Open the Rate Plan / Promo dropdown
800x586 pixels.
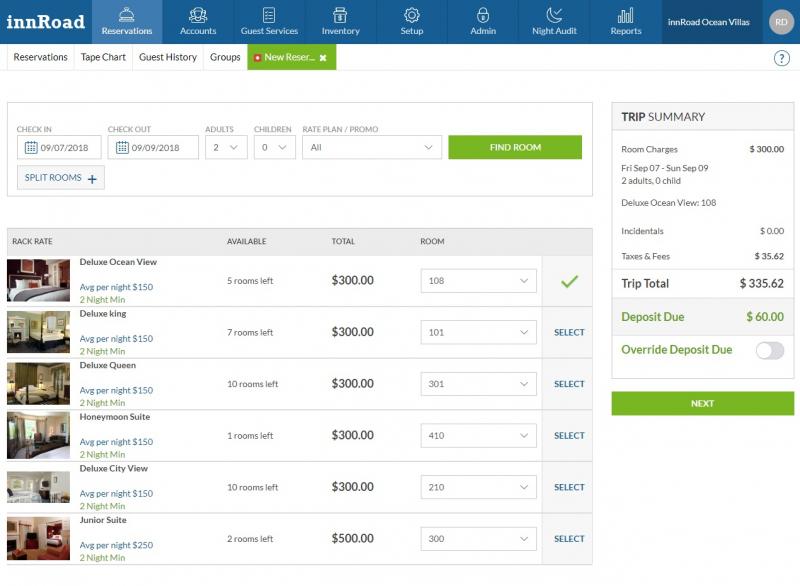pos(371,147)
